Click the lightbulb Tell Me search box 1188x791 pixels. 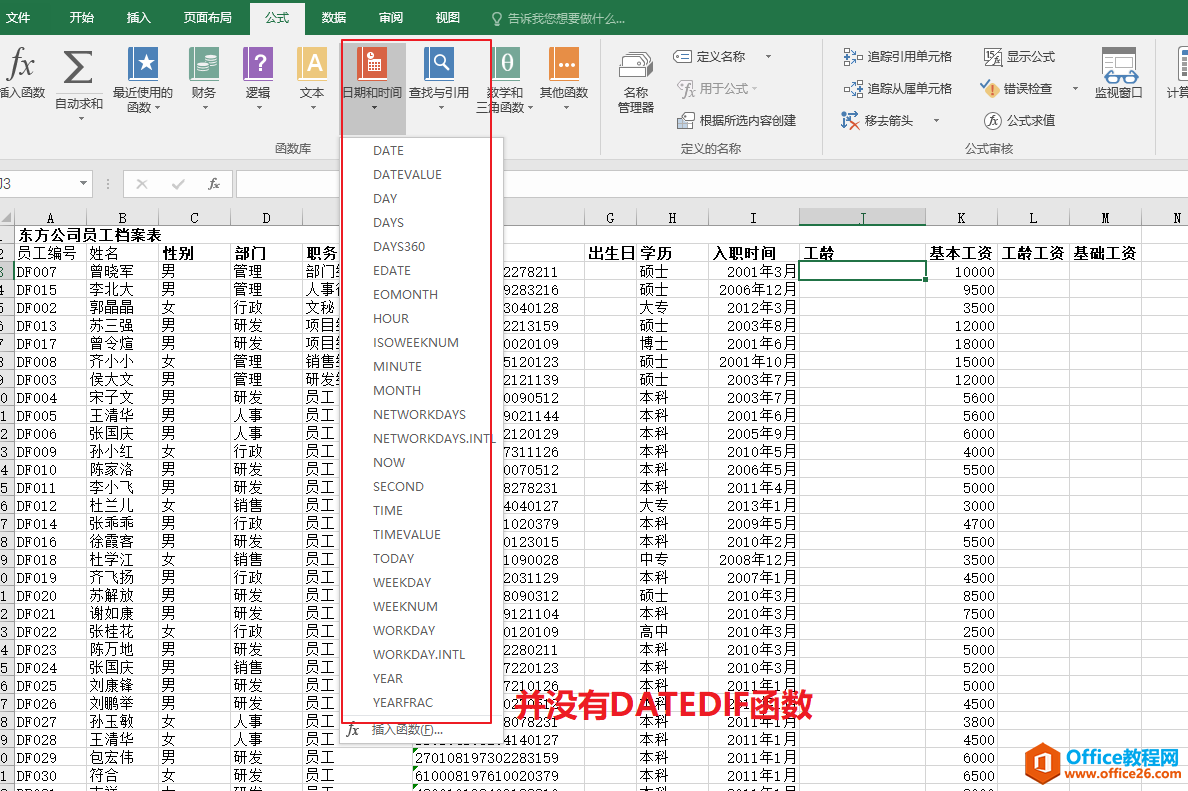coord(558,18)
